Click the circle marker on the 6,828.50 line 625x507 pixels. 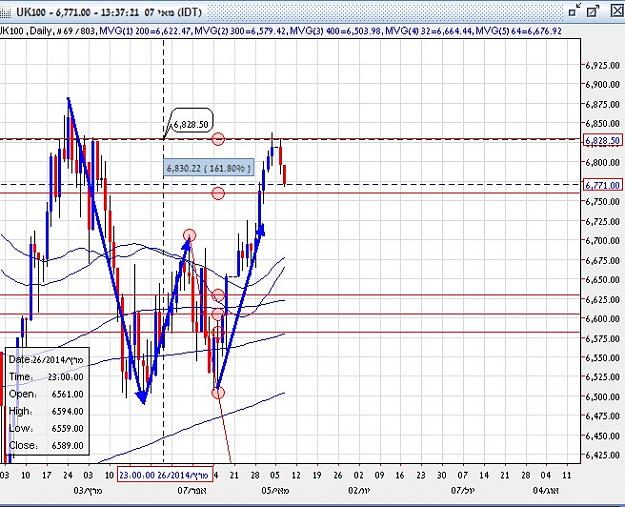(x=218, y=139)
